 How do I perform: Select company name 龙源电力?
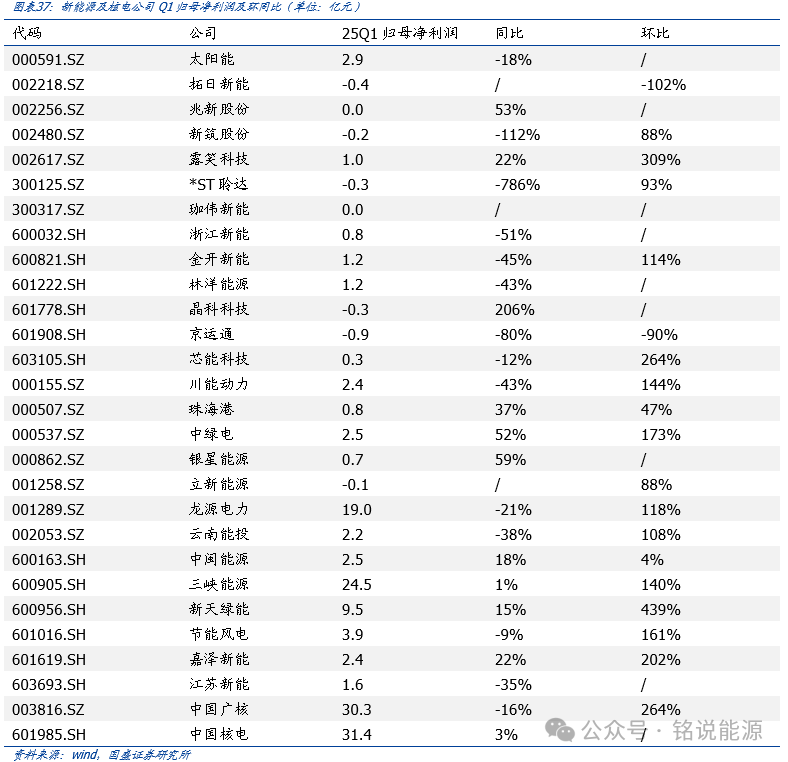point(219,510)
